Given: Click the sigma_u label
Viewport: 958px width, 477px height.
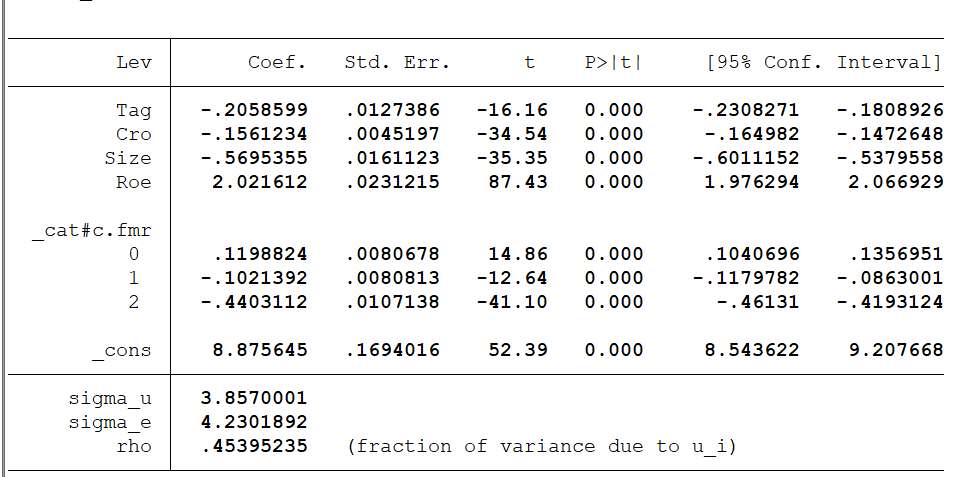Looking at the screenshot, I should point(110,398).
